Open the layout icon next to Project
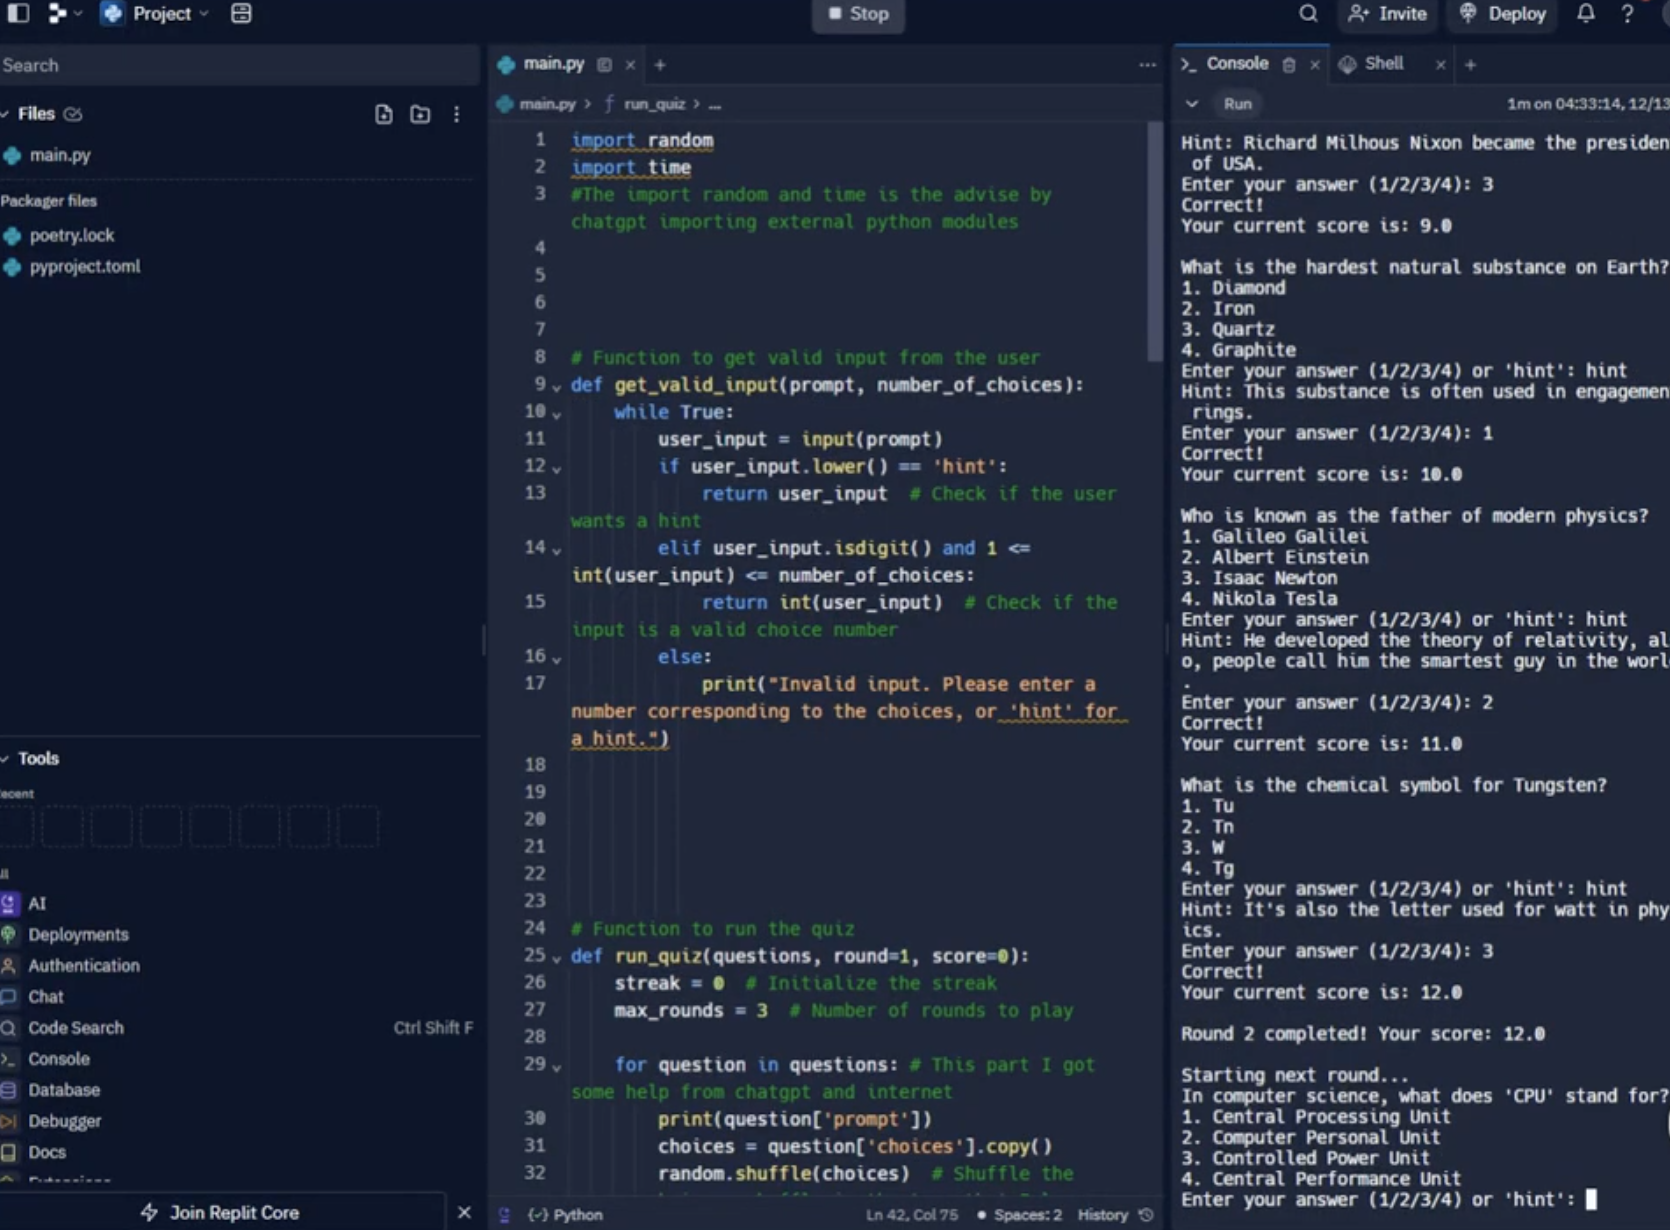The height and width of the screenshot is (1230, 1670). [241, 13]
